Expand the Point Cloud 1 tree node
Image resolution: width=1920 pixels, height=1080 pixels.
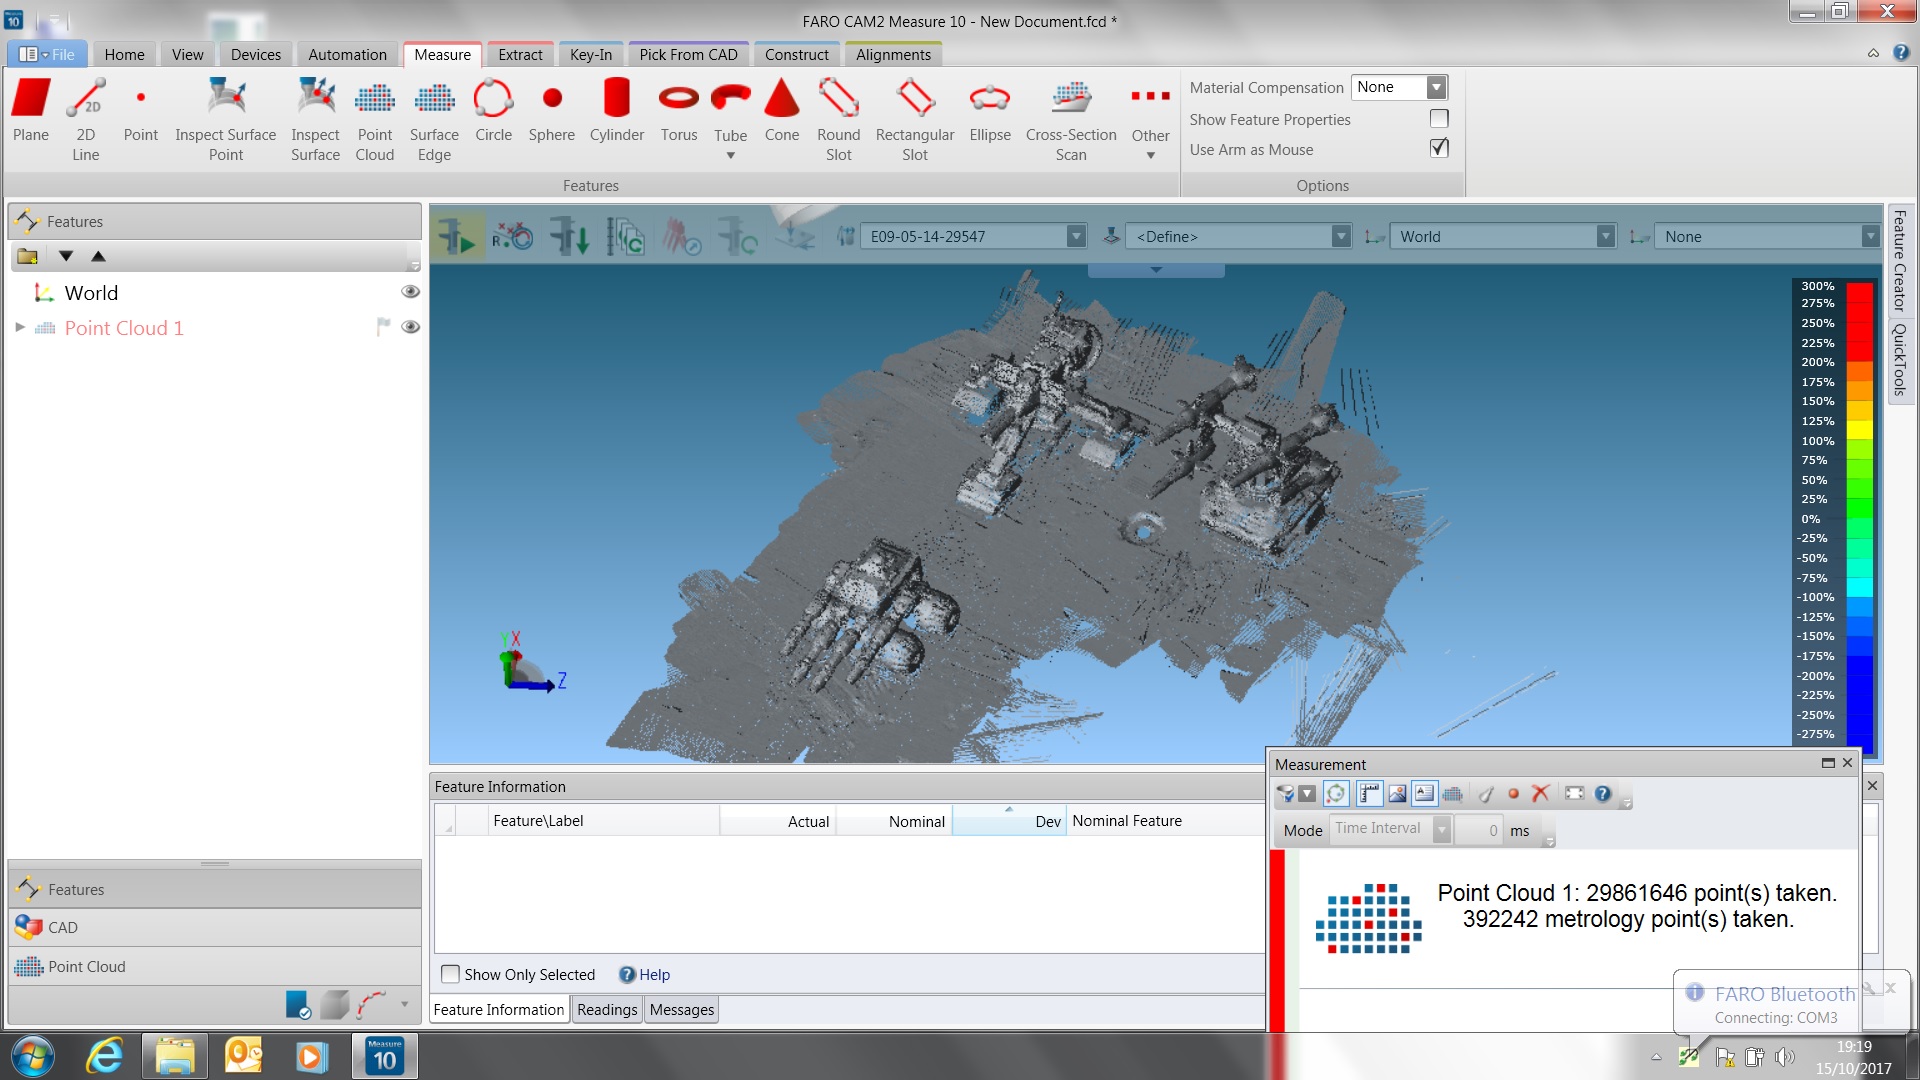pos(19,327)
